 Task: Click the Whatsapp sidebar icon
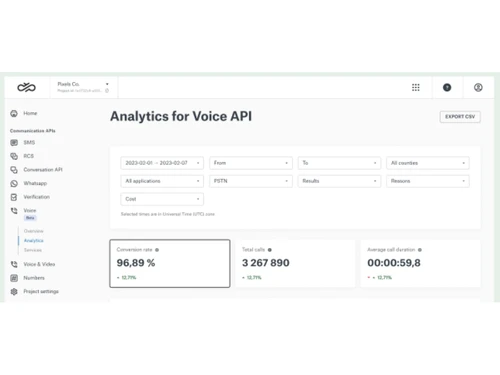(14, 183)
